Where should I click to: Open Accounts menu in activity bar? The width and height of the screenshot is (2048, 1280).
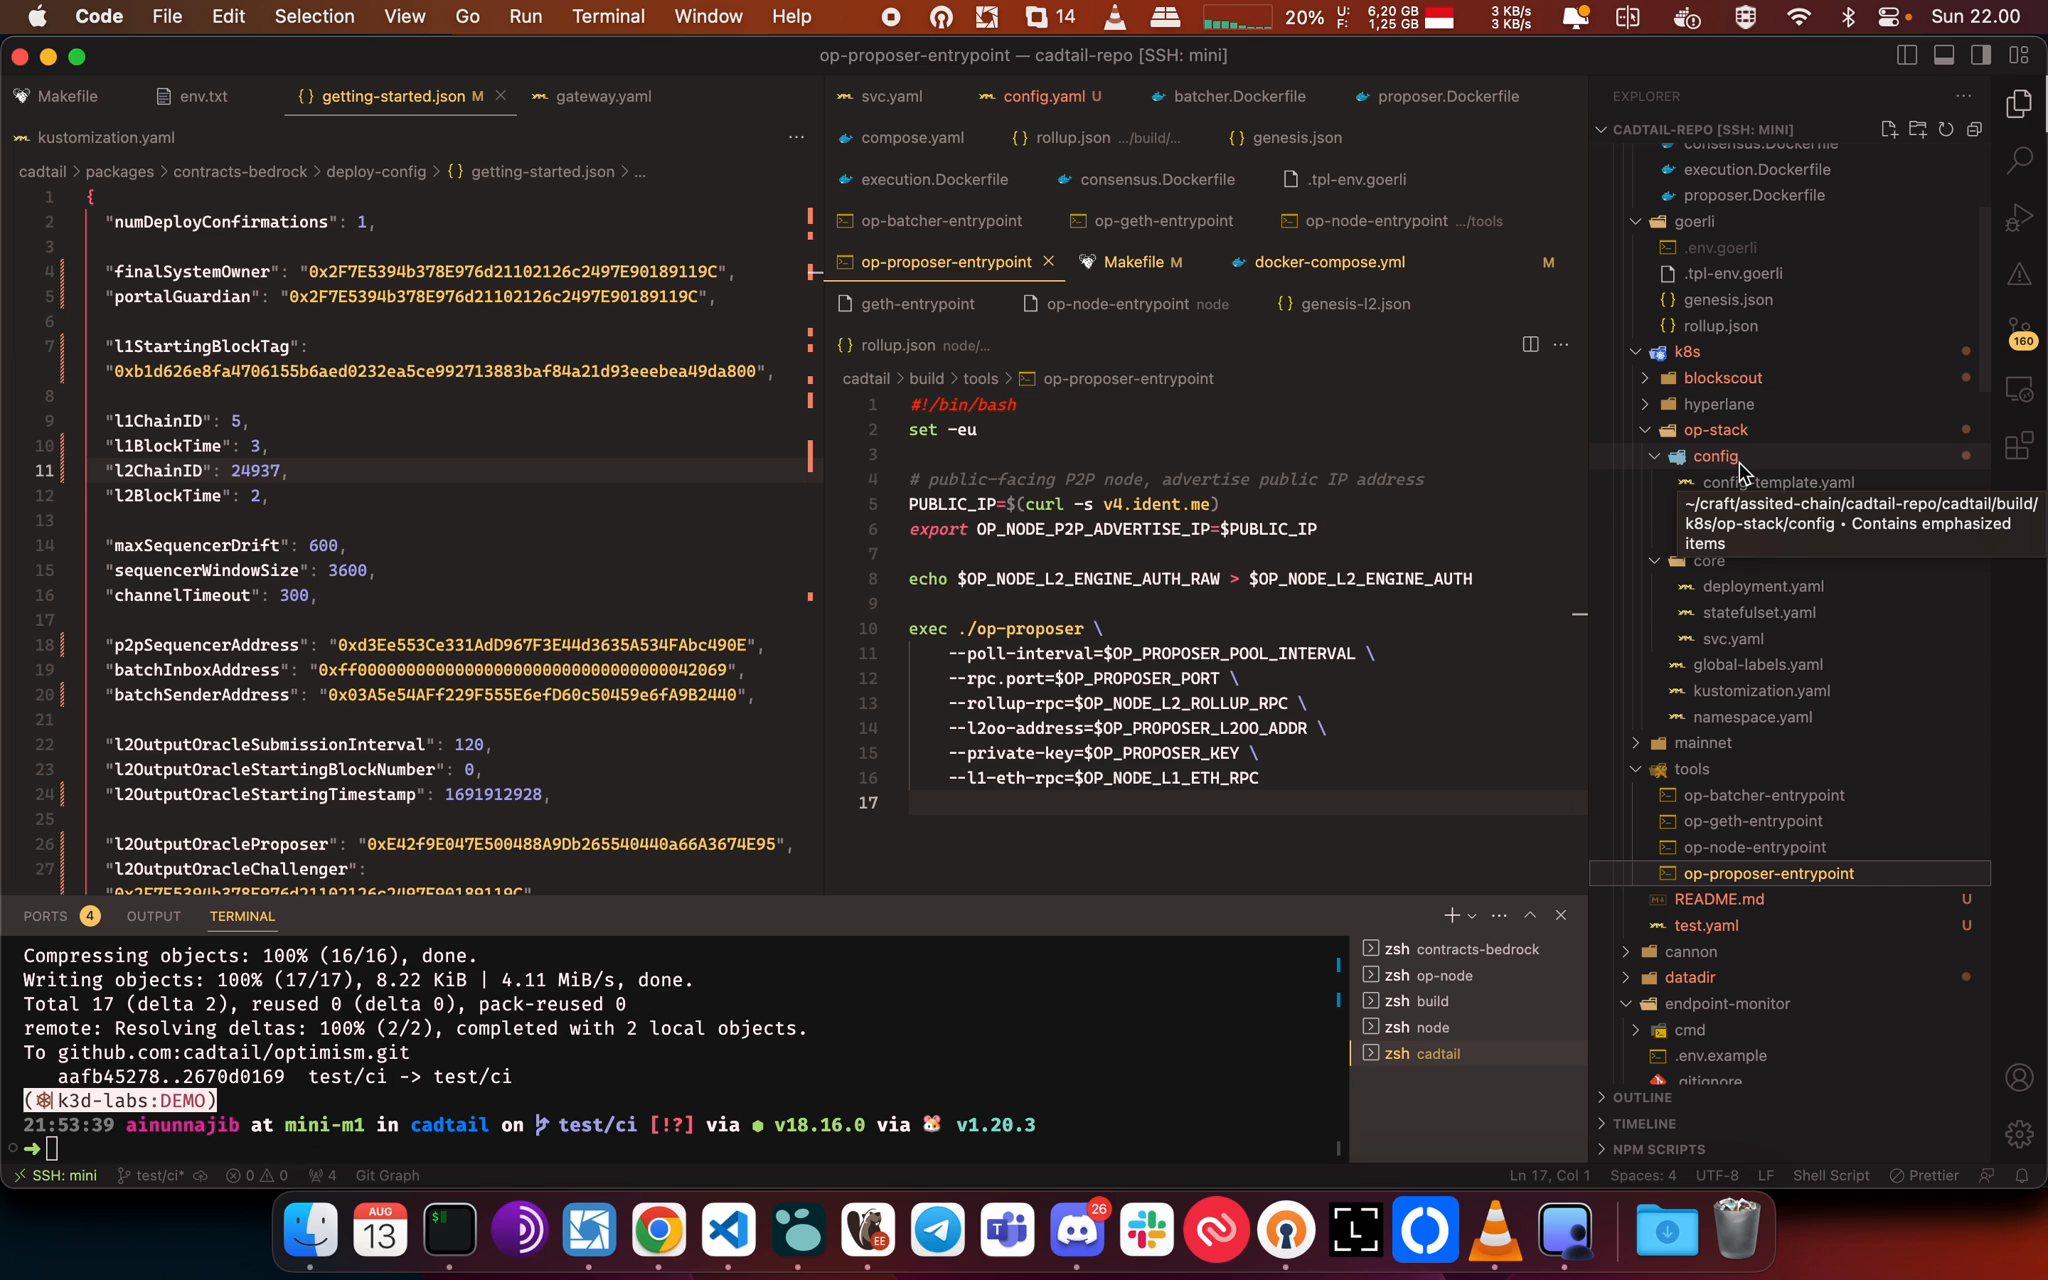(2019, 1077)
